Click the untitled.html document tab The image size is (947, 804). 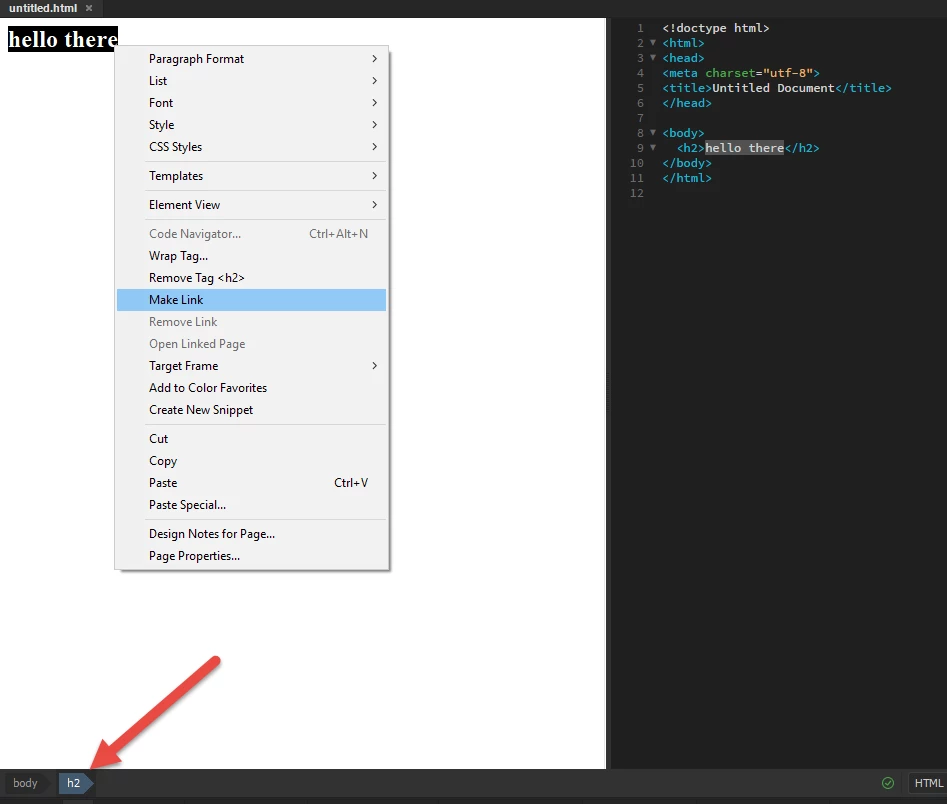[x=43, y=8]
